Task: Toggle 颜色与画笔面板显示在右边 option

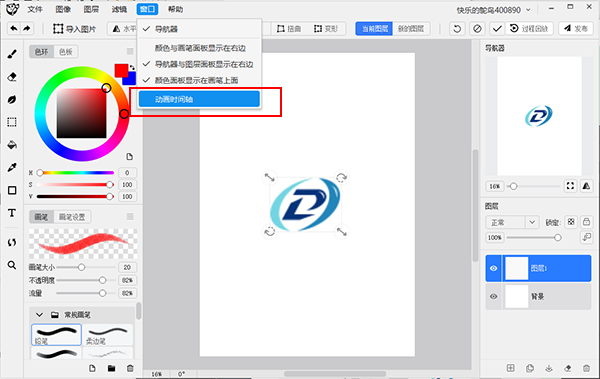Action: pos(199,48)
